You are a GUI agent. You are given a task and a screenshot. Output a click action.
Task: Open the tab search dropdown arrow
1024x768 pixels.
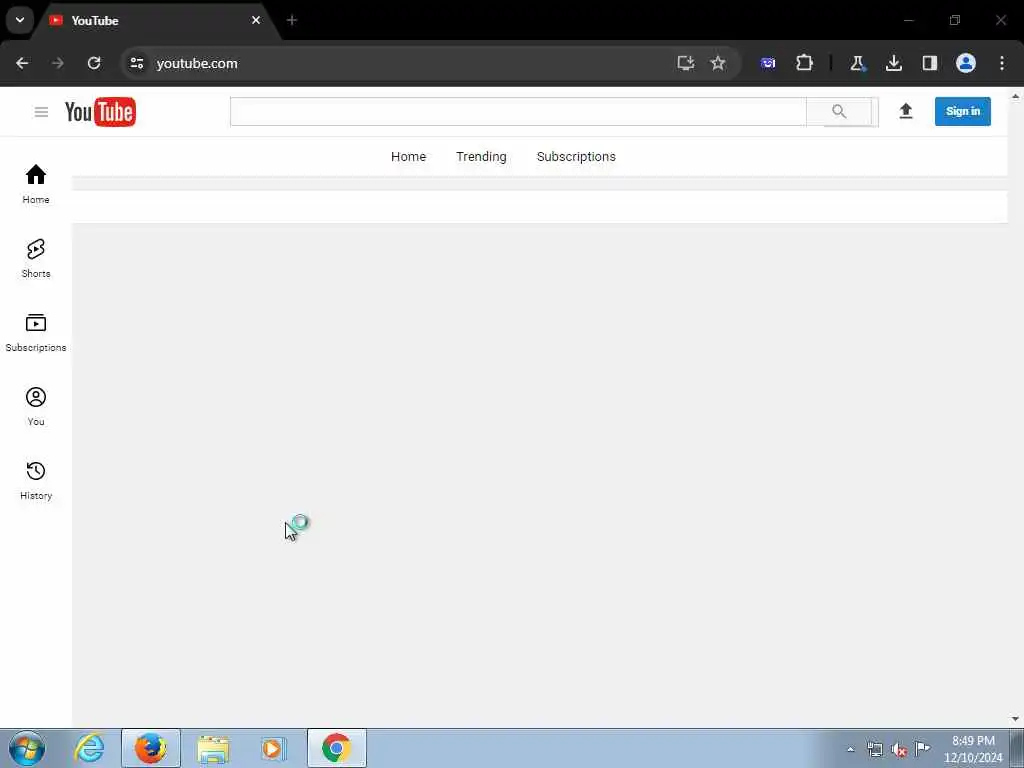[20, 20]
